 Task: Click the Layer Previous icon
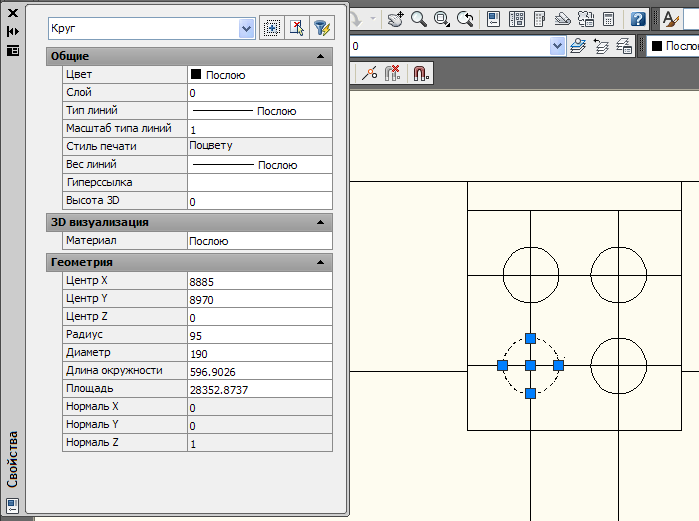[x=601, y=46]
